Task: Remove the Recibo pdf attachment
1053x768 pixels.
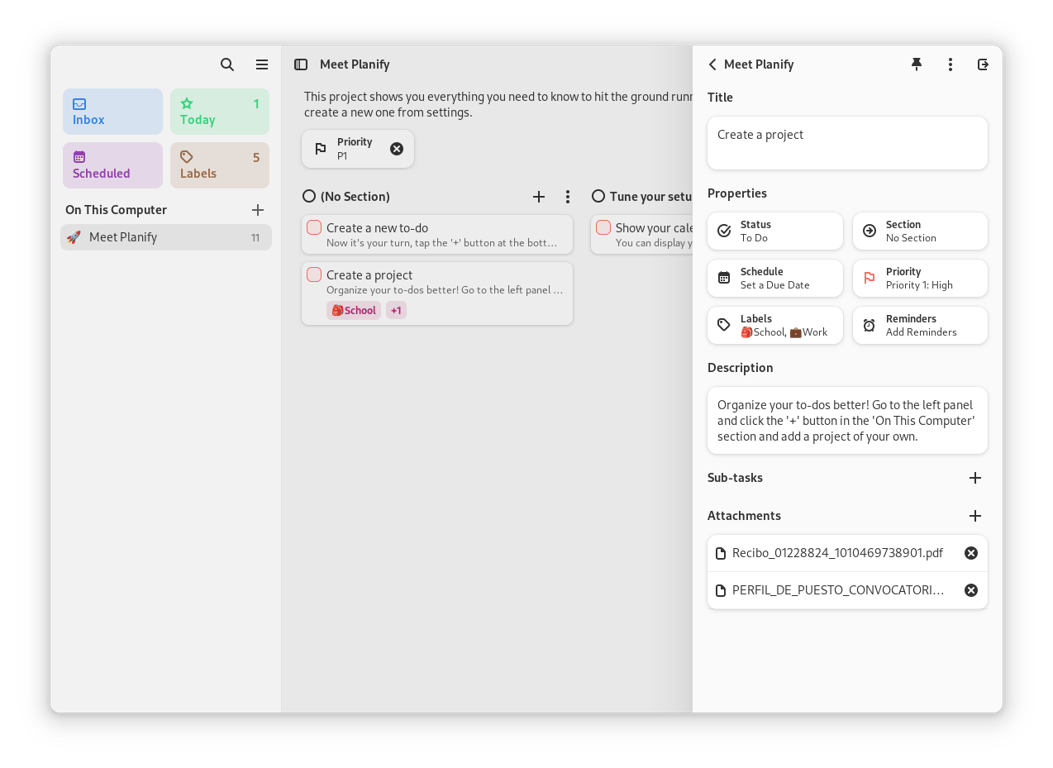Action: click(x=971, y=553)
